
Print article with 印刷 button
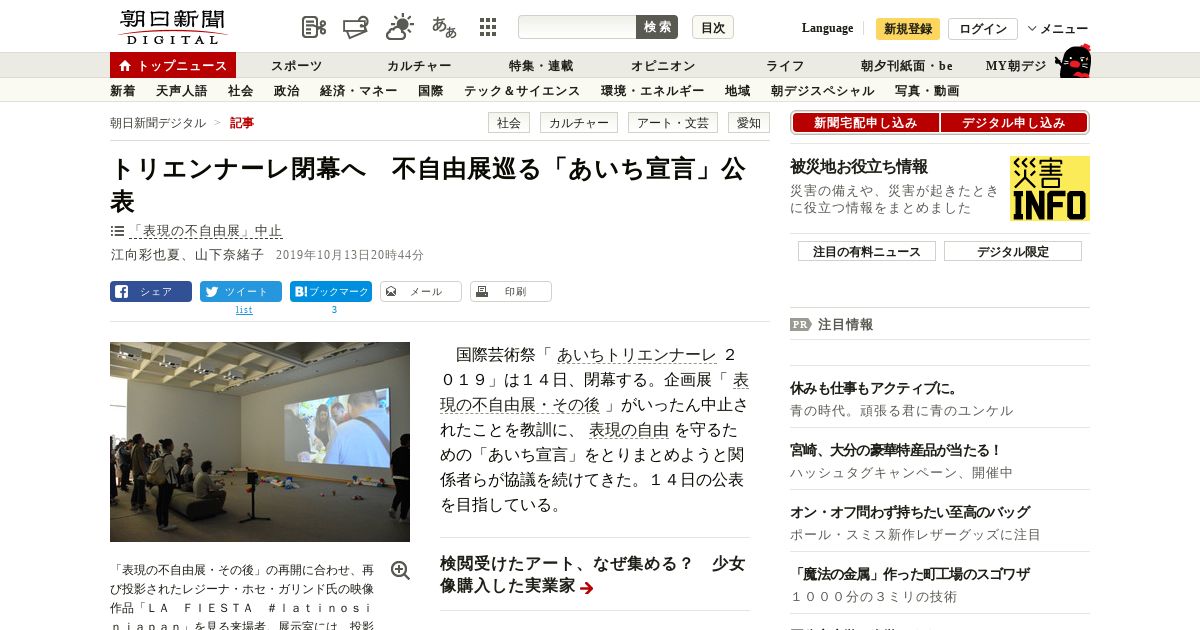coord(511,292)
